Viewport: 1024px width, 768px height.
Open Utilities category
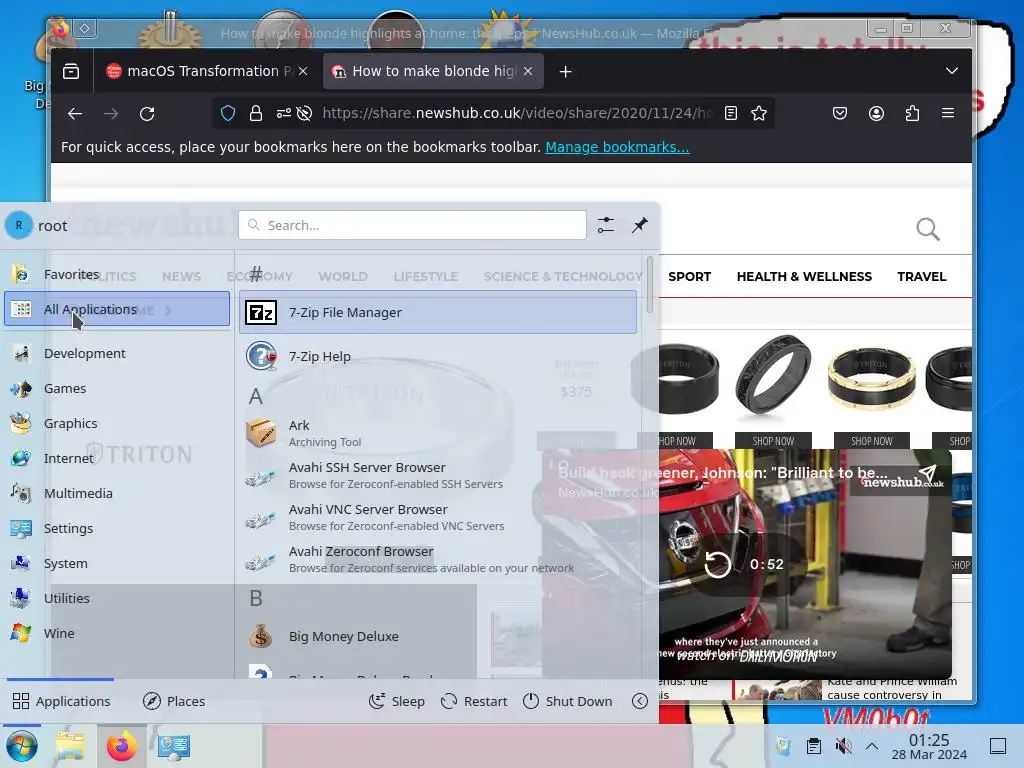coord(117,598)
